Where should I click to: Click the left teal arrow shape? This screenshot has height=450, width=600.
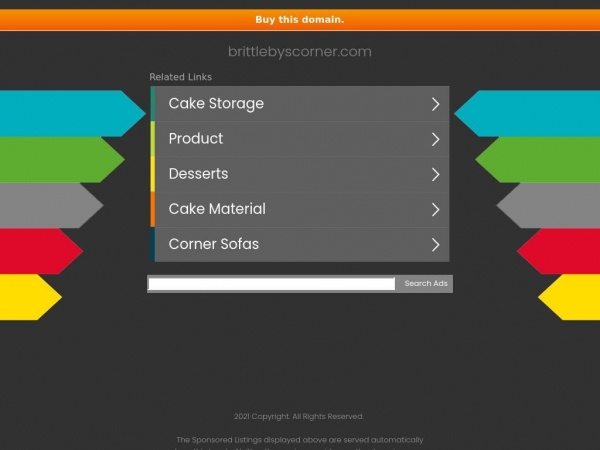tap(73, 113)
